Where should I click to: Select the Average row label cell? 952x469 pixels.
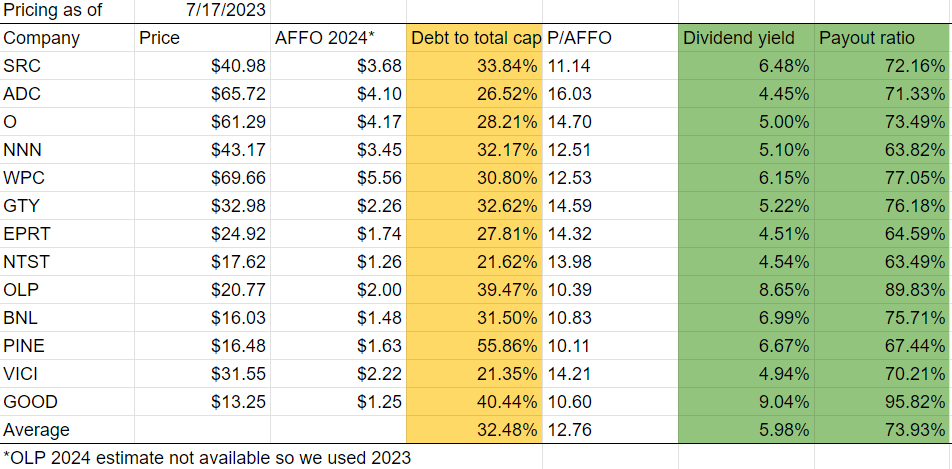(x=37, y=430)
